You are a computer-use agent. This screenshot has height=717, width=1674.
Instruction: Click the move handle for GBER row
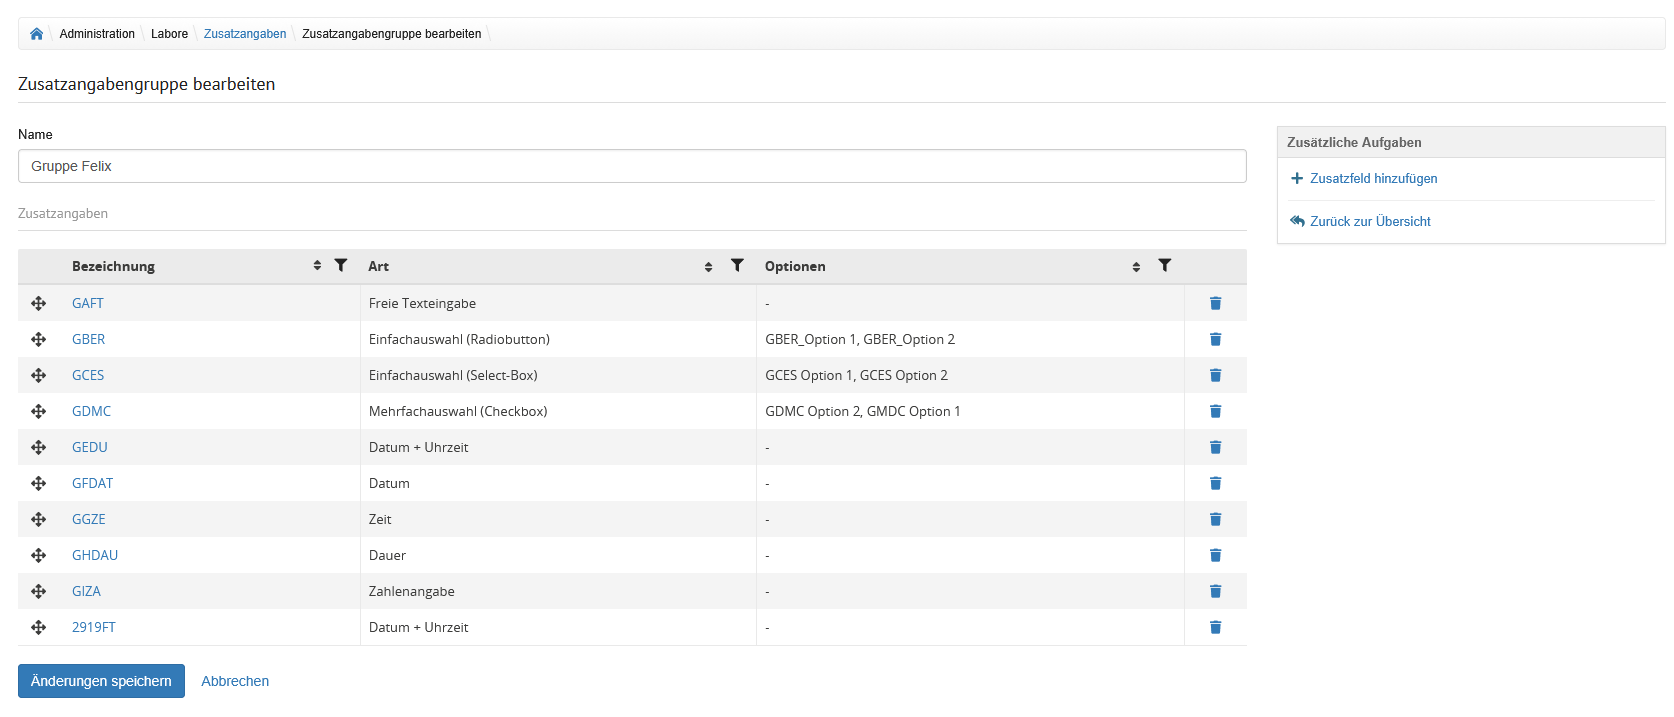39,339
